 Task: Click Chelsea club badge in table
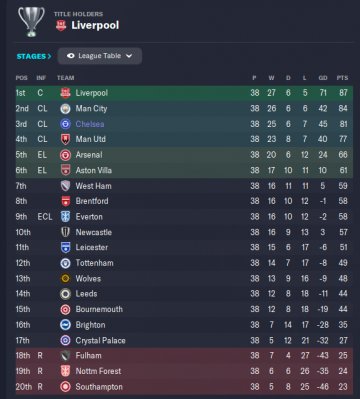coord(65,124)
